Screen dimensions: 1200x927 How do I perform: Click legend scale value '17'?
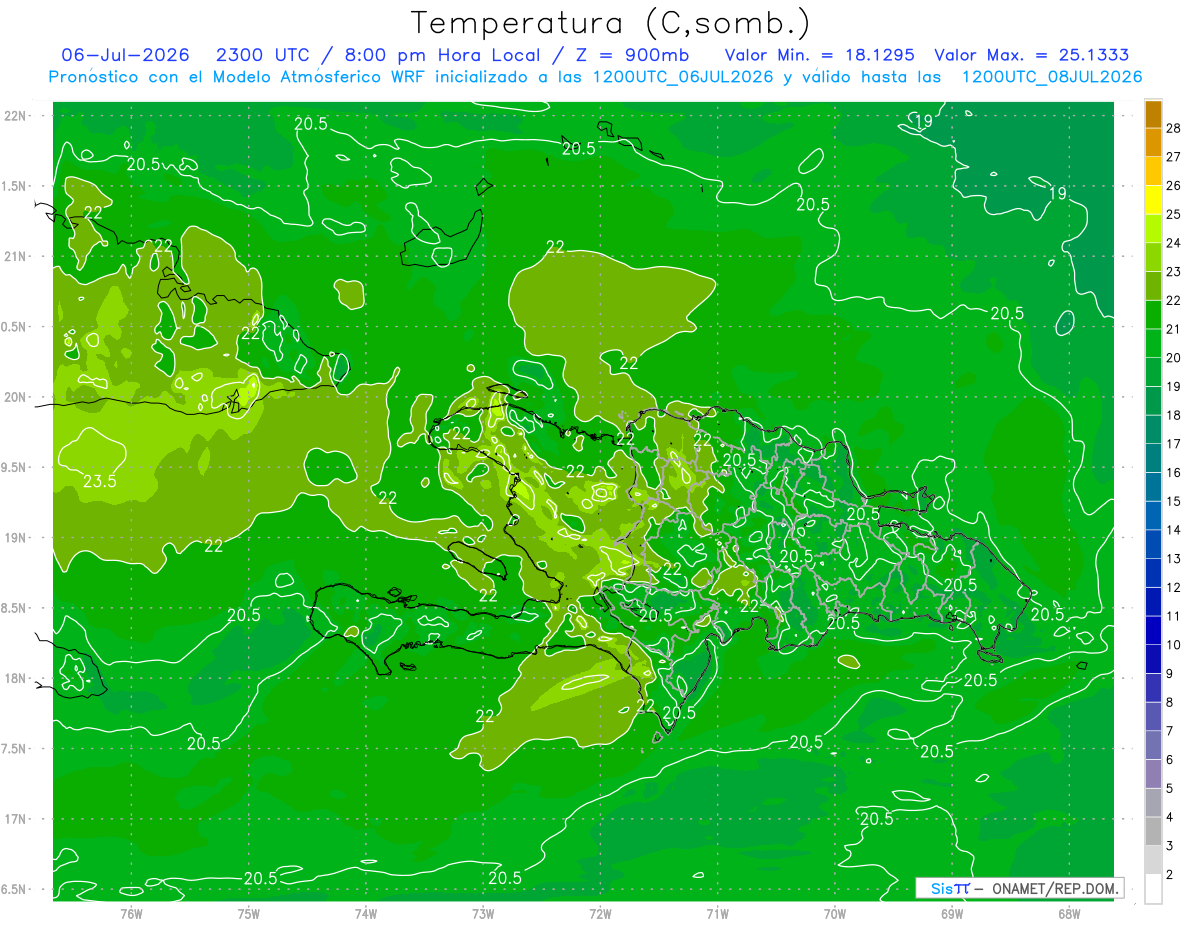point(1174,444)
